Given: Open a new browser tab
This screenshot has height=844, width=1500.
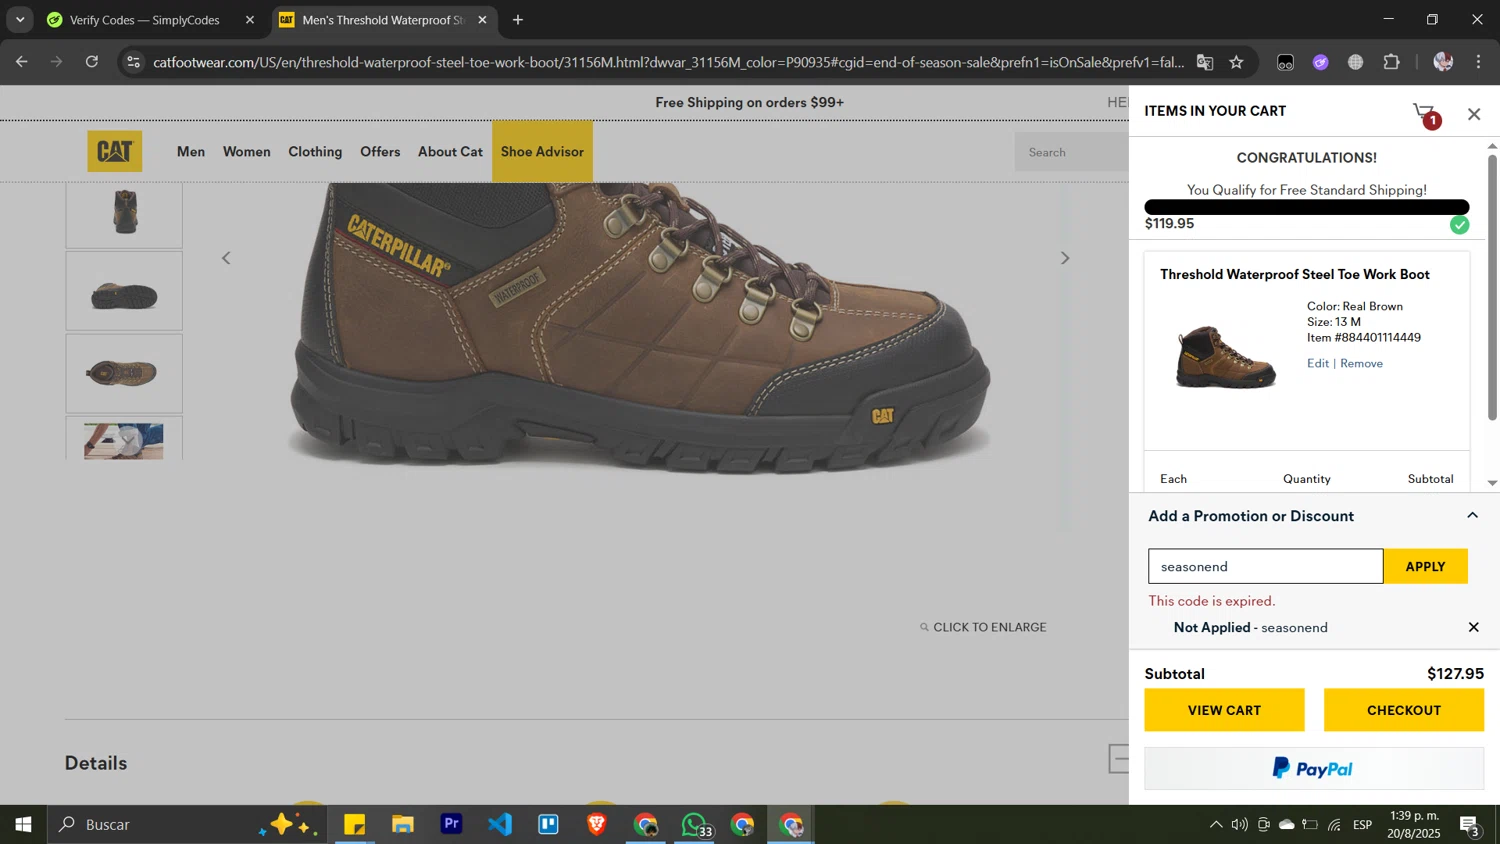Looking at the screenshot, I should pyautogui.click(x=518, y=20).
